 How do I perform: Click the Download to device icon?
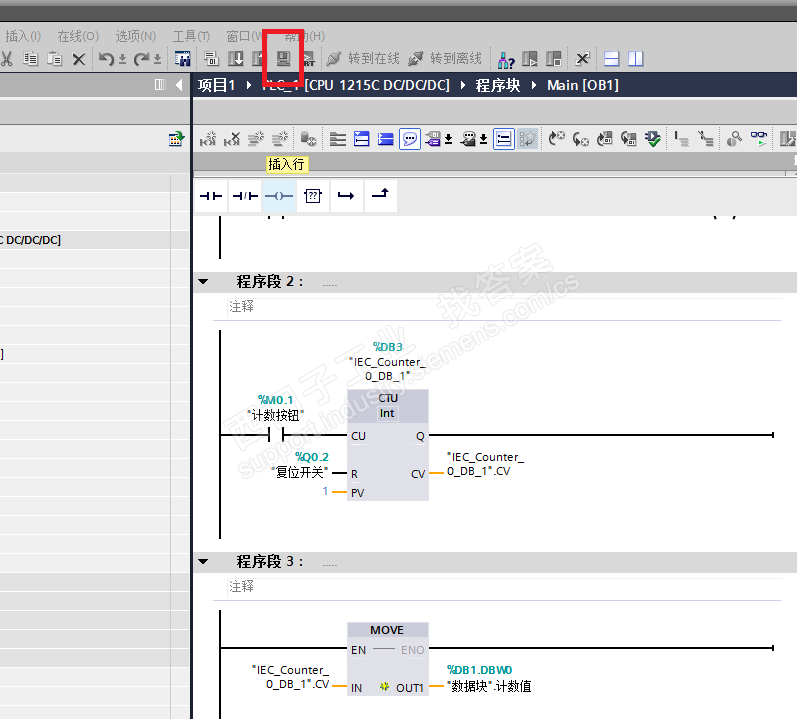click(235, 59)
